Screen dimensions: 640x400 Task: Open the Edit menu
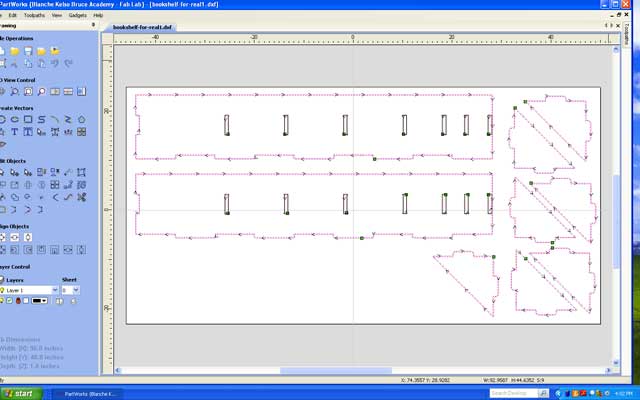[13, 15]
